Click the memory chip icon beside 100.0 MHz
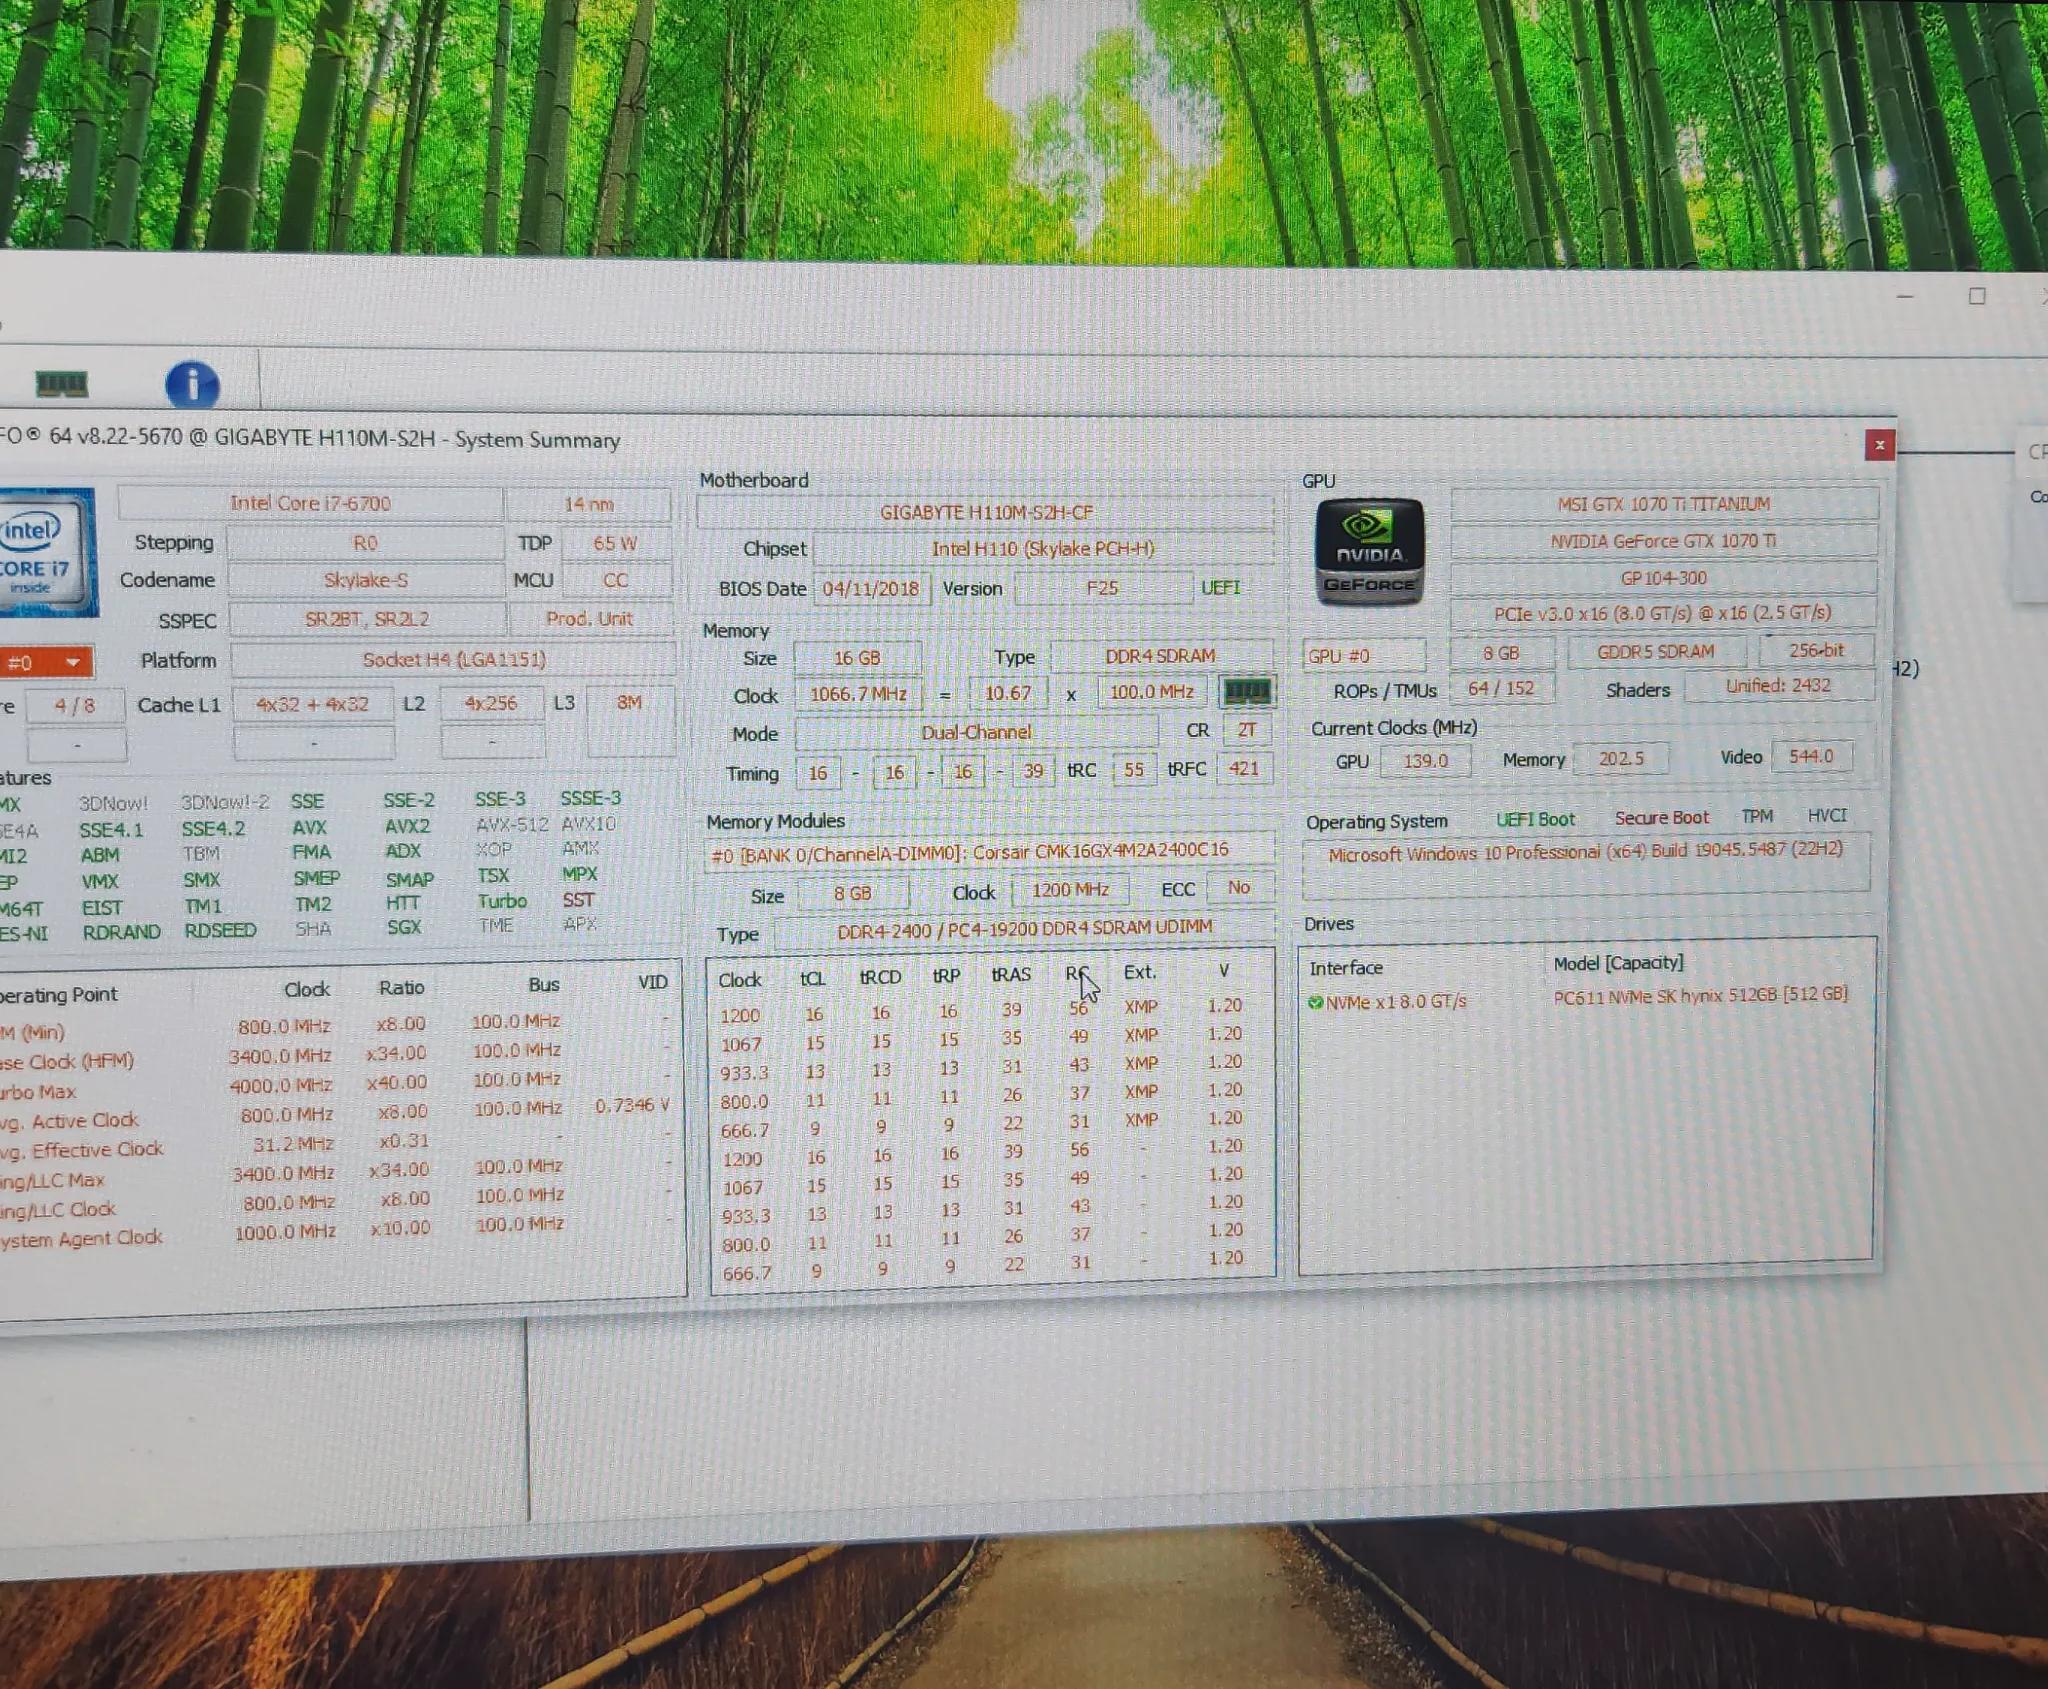Screen dimensions: 2048x1689 1247,691
